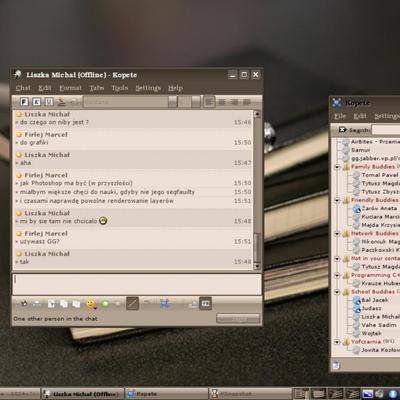Click scroll down arrow in chat history
The image size is (400, 400).
(257, 266)
